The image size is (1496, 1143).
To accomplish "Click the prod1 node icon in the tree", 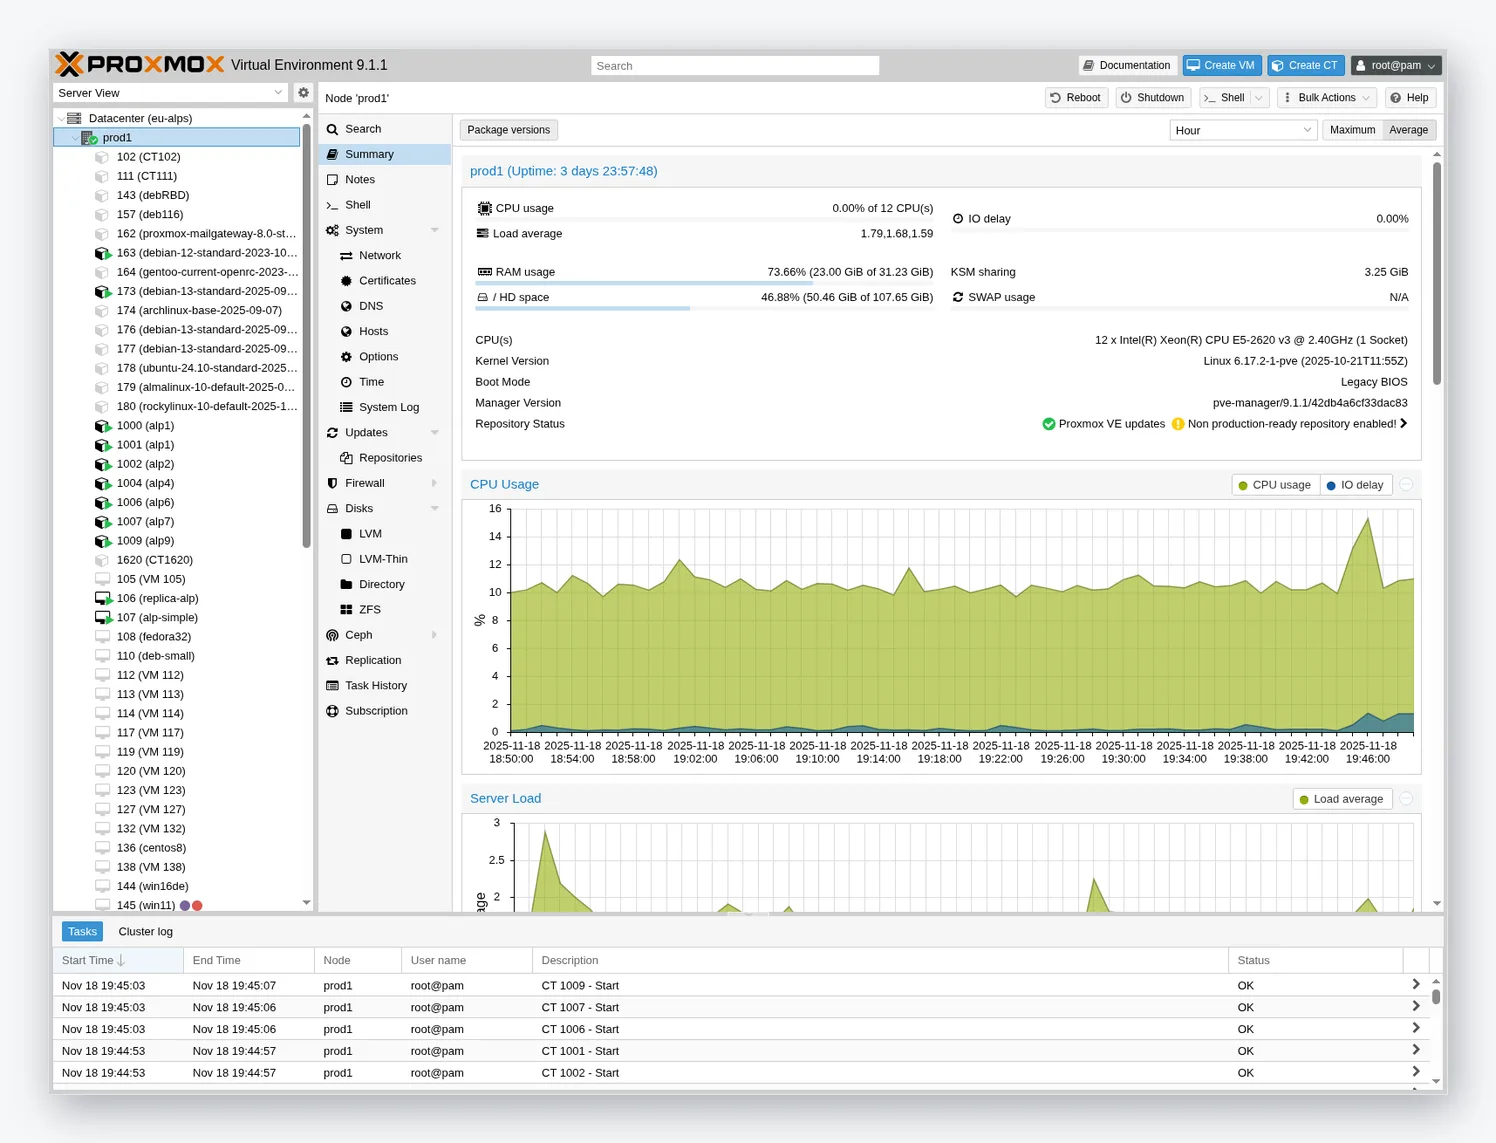I will click(89, 138).
